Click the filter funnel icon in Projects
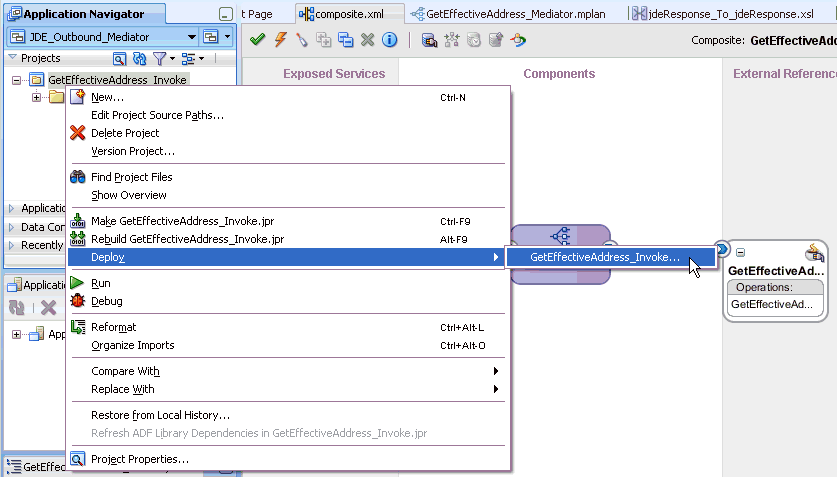837x477 pixels. point(158,59)
